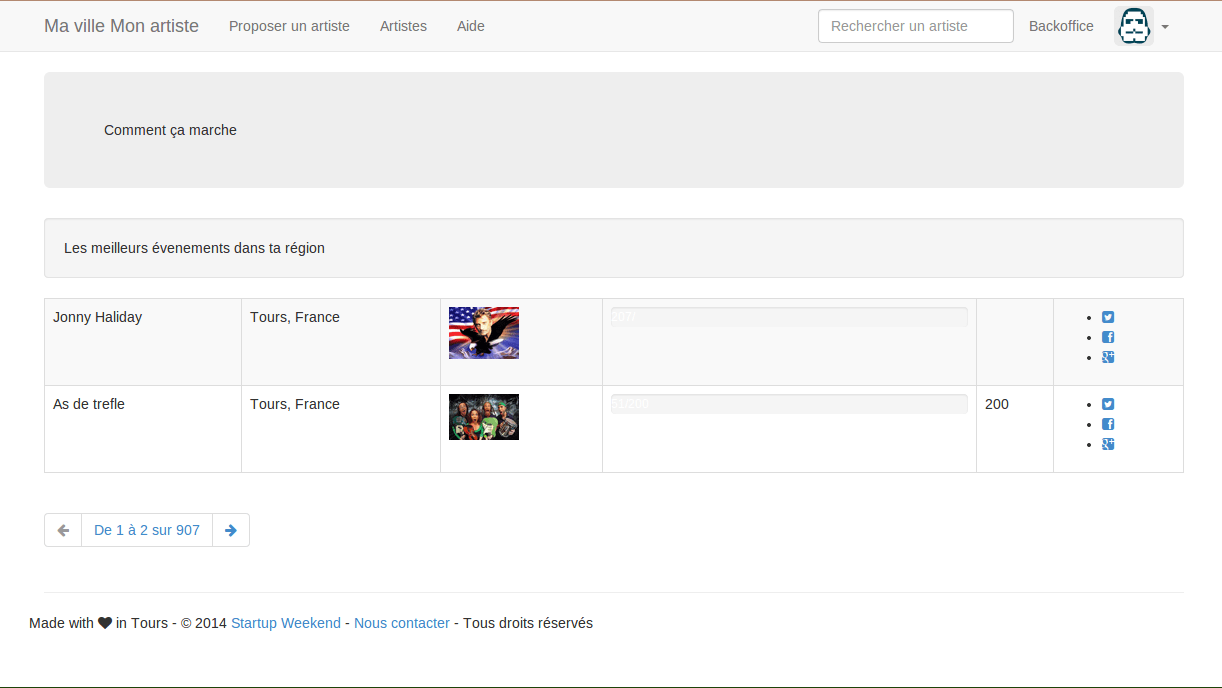Click the Jonny Haliday progress bar

click(x=789, y=317)
